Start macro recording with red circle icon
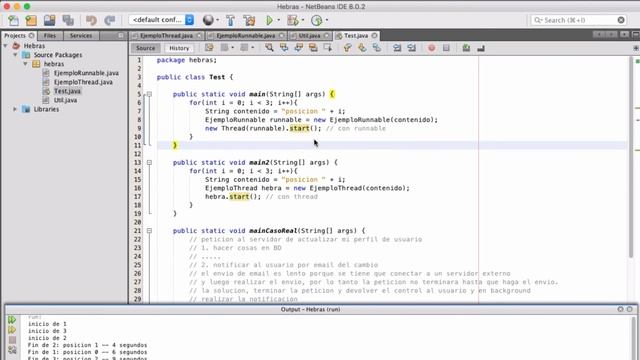 coord(431,48)
